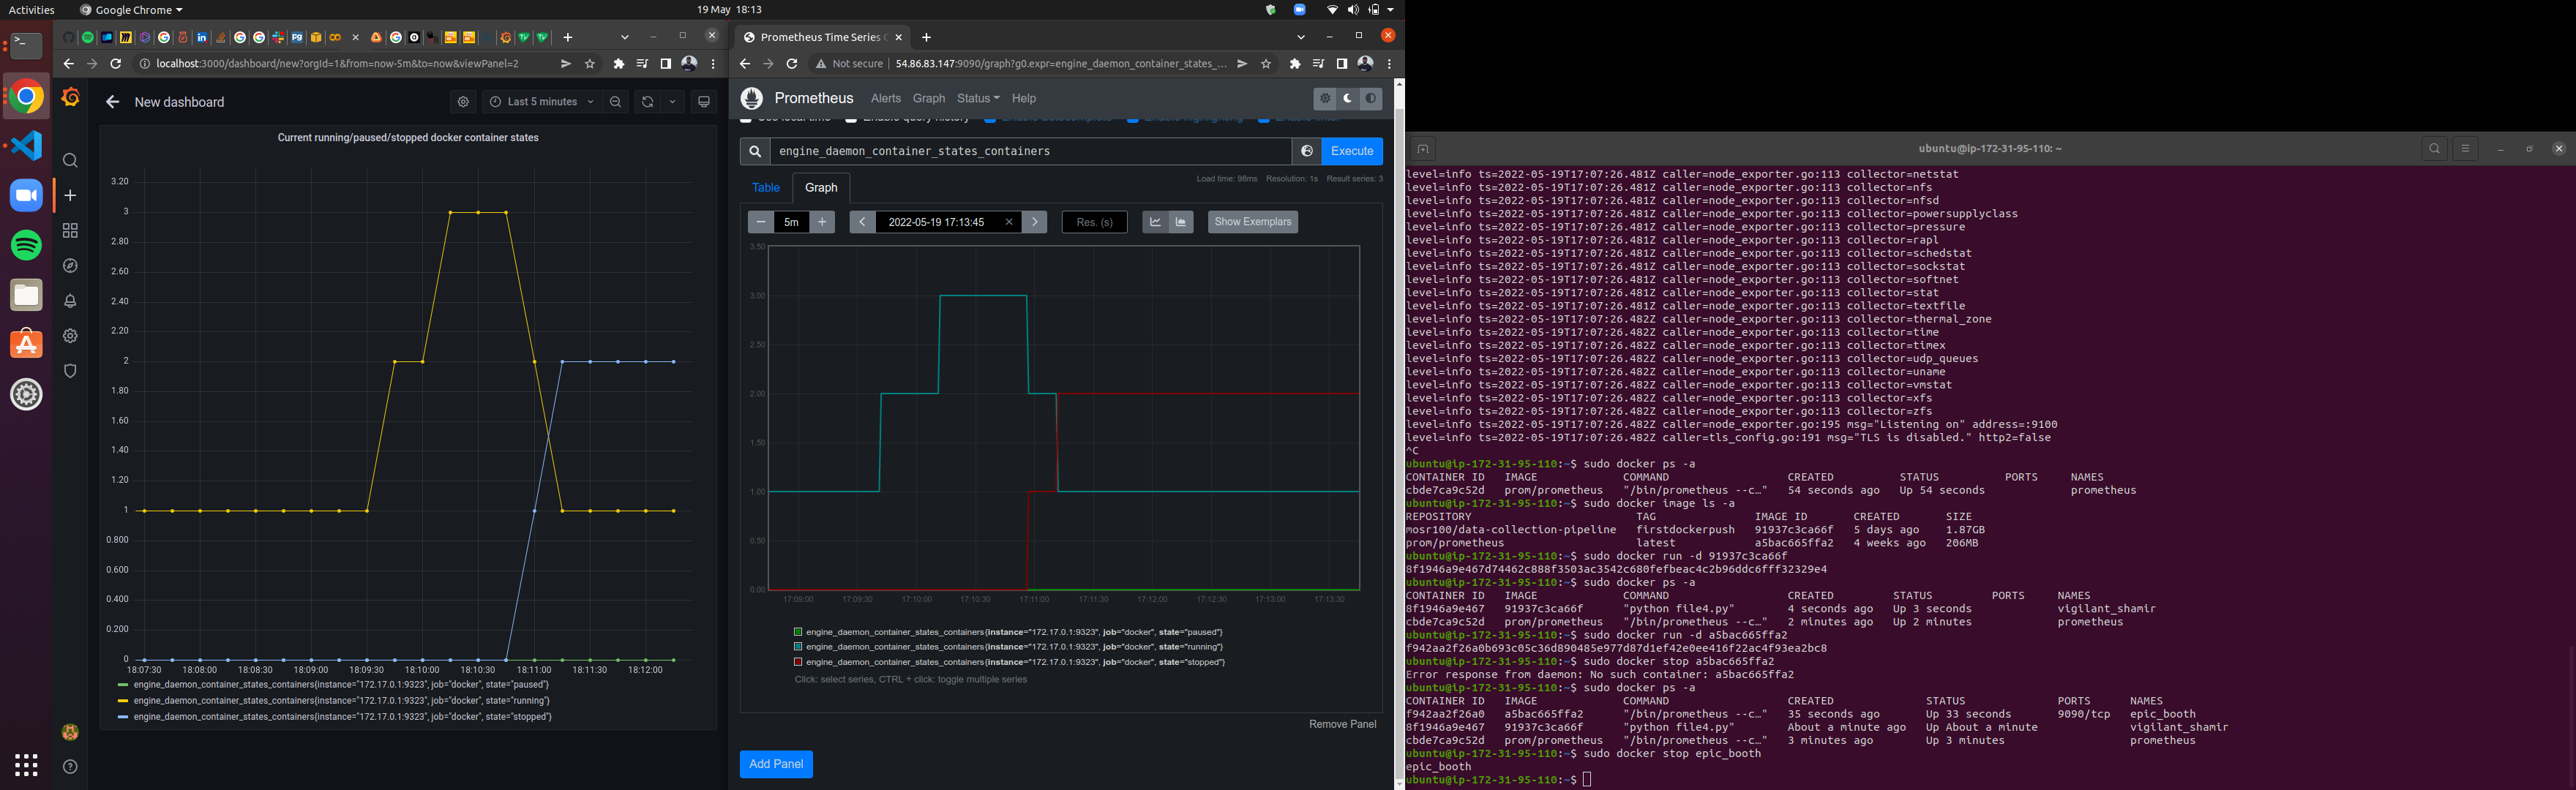
Task: Switch to the Table tab in Prometheus
Action: pos(766,188)
